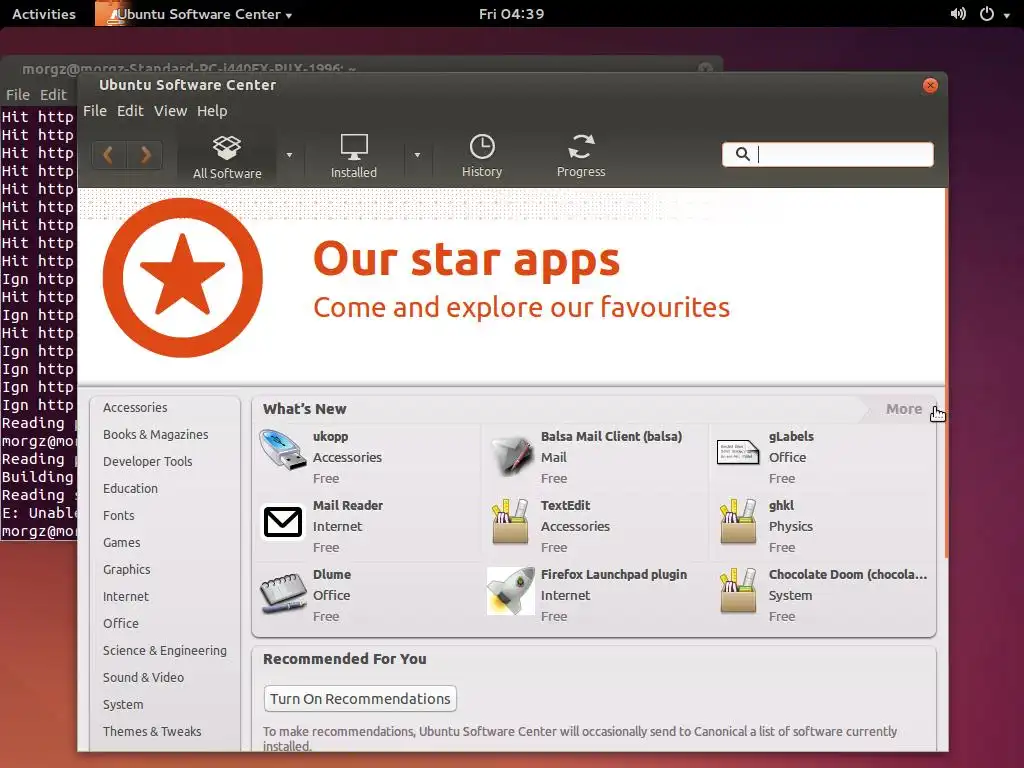1024x768 pixels.
Task: Open the View menu
Action: click(x=170, y=111)
